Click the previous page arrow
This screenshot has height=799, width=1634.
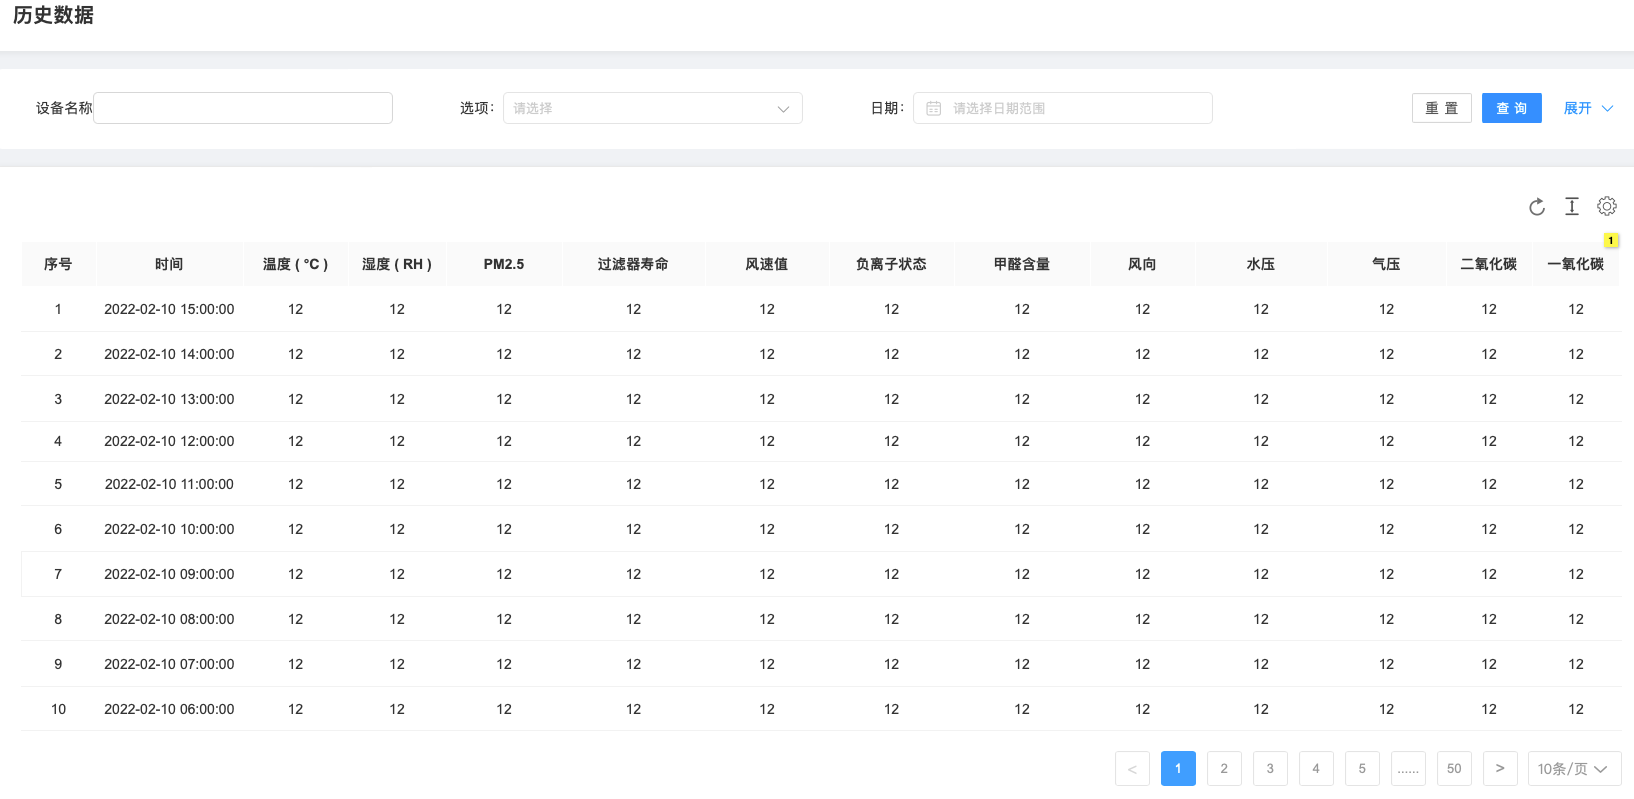click(x=1132, y=768)
